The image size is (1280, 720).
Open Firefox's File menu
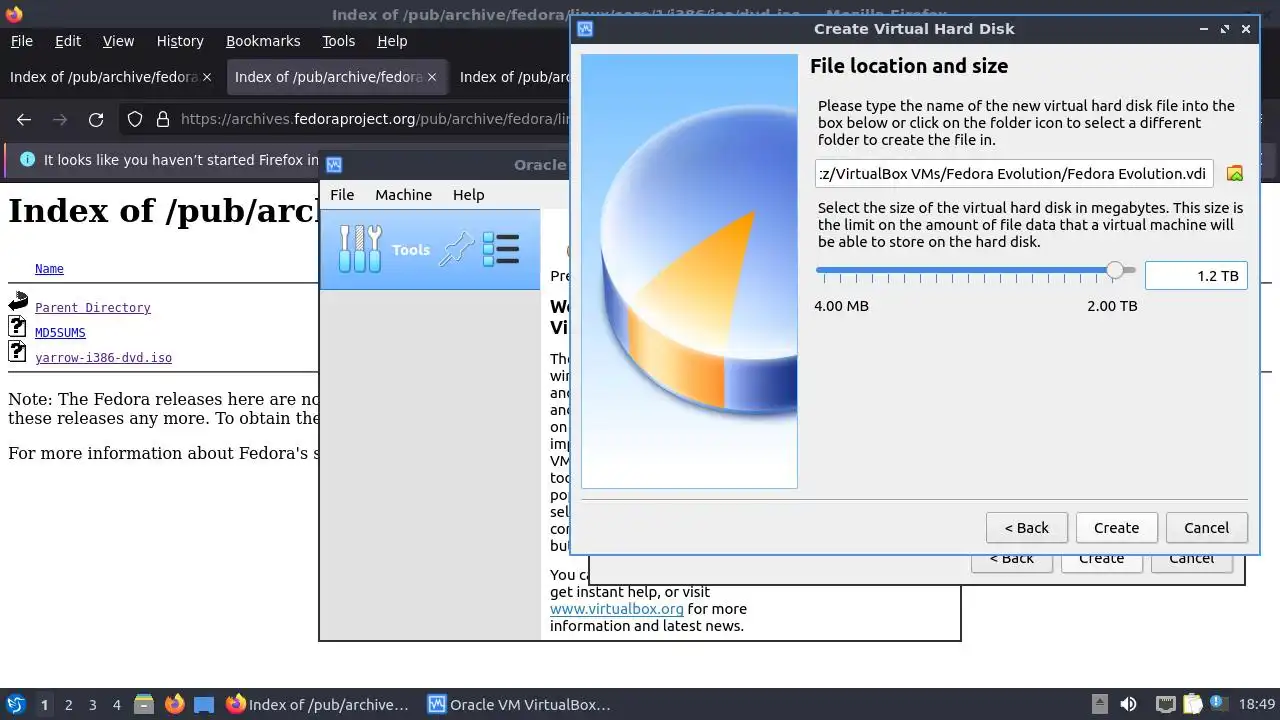[21, 41]
